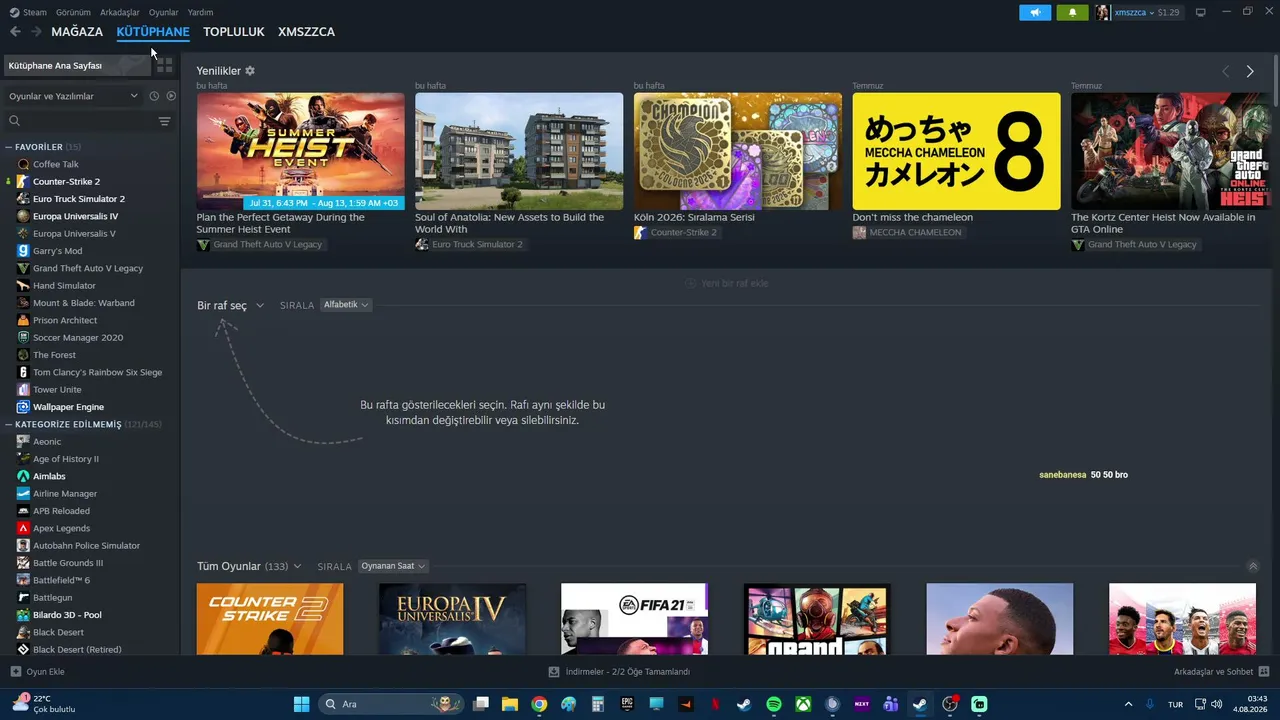Screen dimensions: 1280x720
Task: Click the Windows Start button
Action: [x=301, y=704]
